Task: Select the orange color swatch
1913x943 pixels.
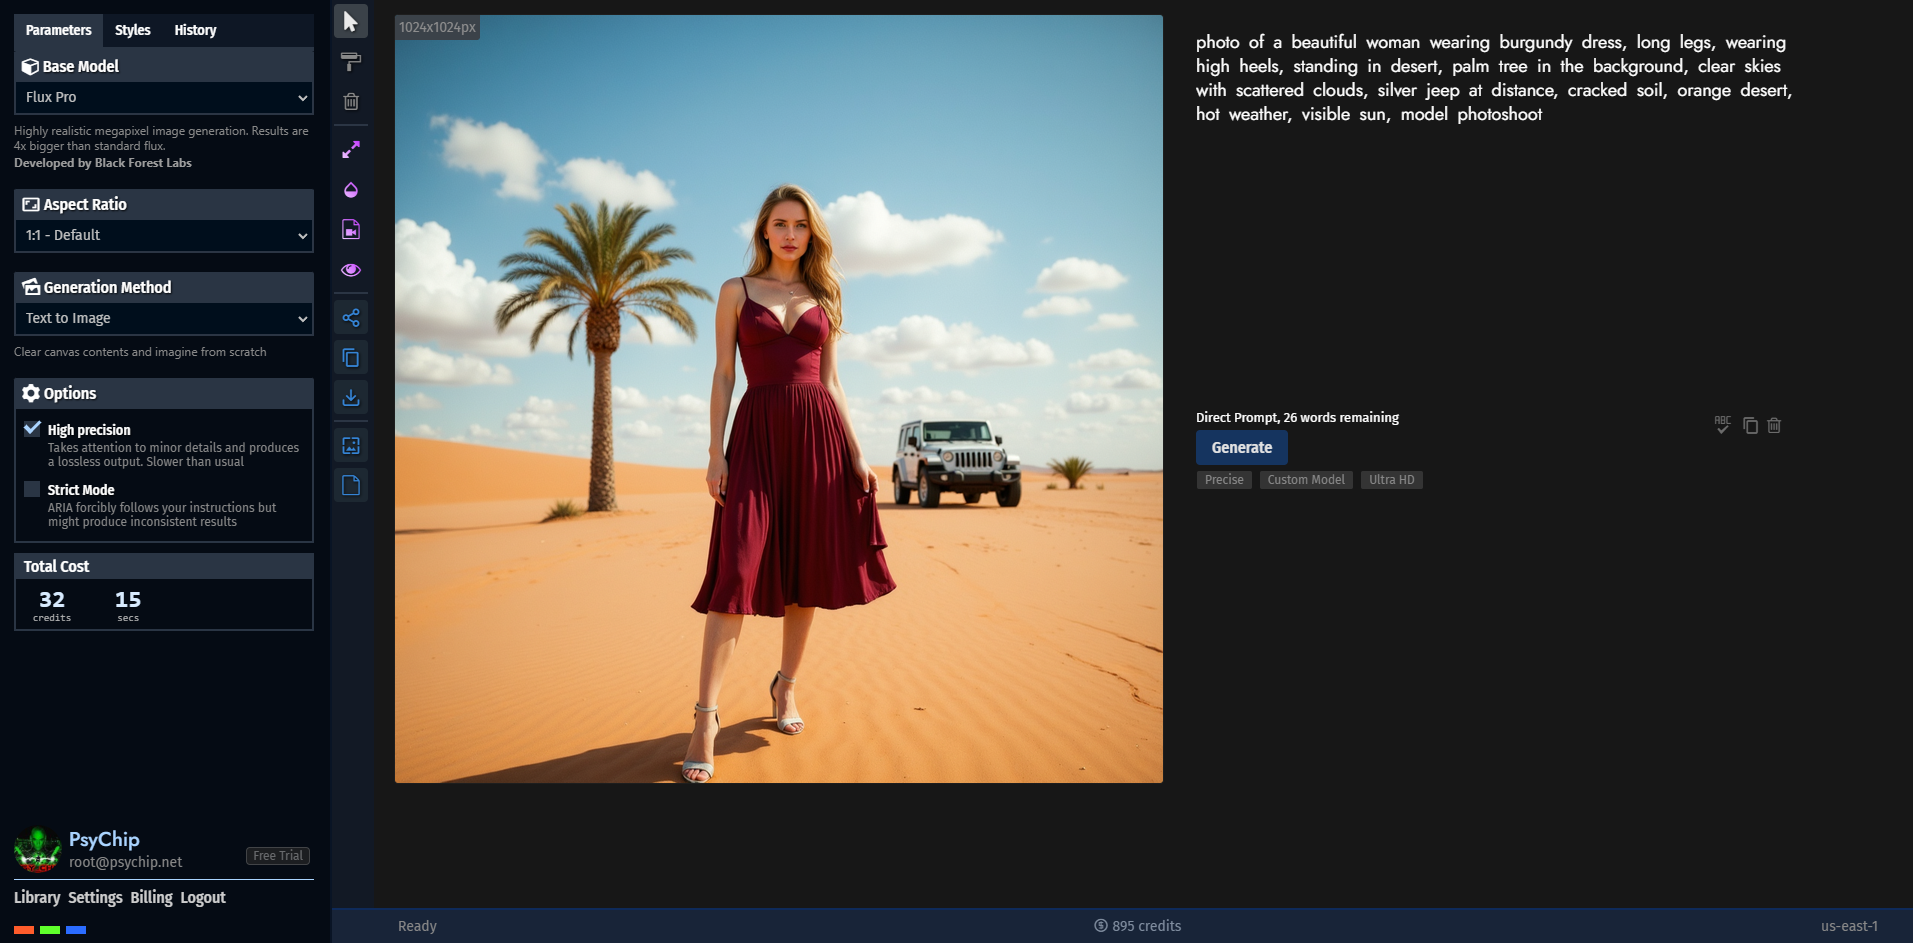Action: click(x=24, y=930)
